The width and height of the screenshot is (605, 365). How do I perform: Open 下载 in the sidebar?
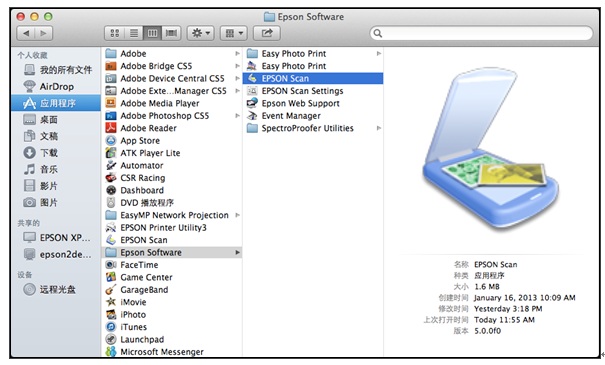tap(56, 153)
